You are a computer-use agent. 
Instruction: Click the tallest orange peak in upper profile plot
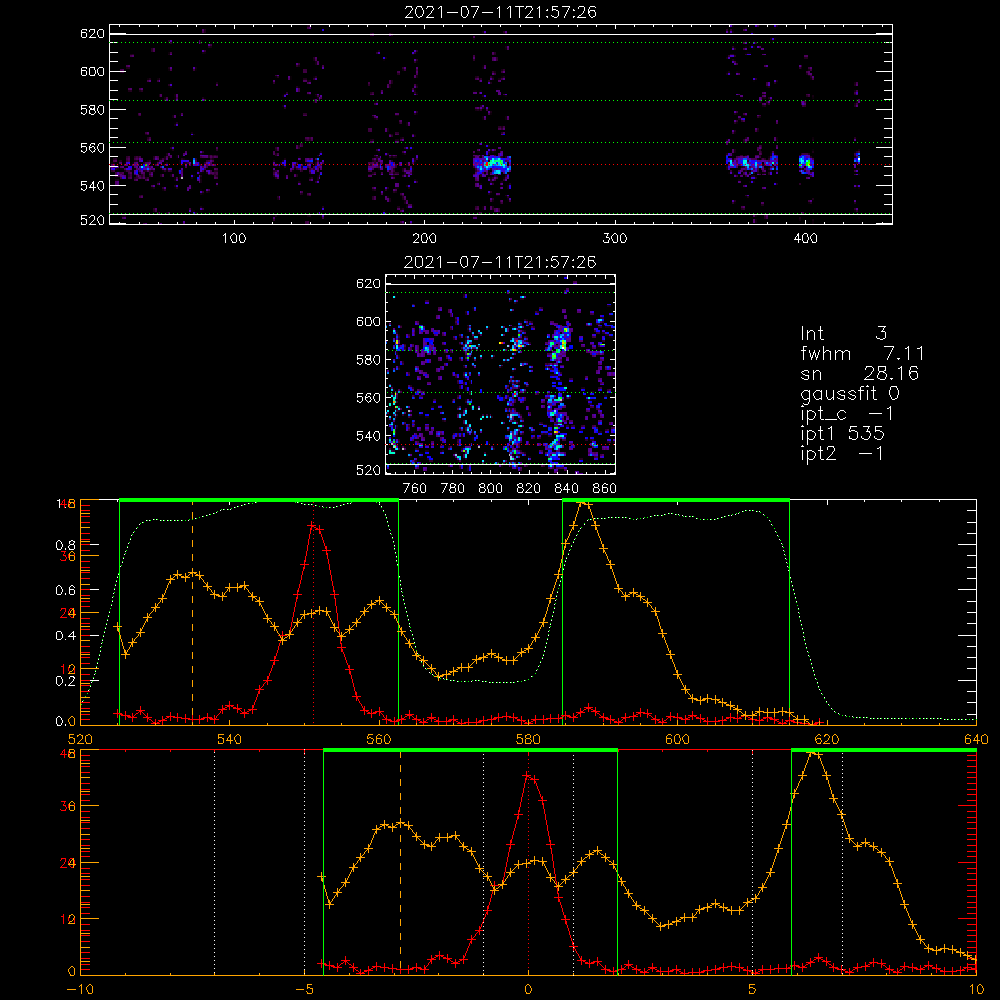click(x=584, y=504)
